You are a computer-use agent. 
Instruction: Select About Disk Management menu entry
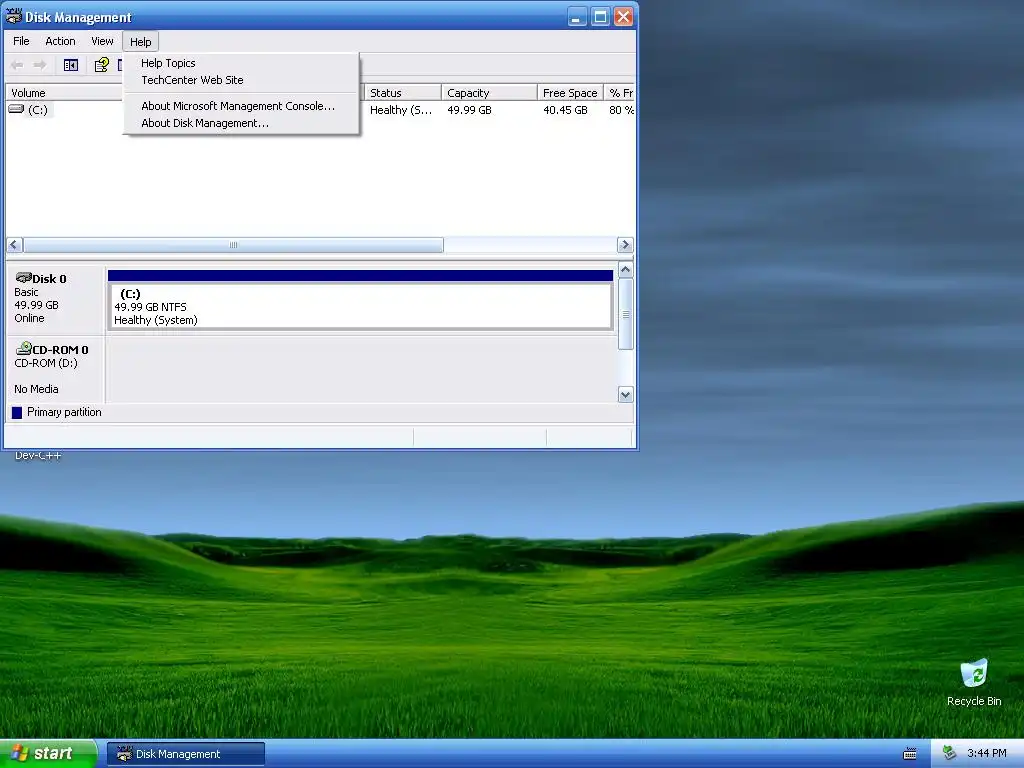pyautogui.click(x=204, y=123)
